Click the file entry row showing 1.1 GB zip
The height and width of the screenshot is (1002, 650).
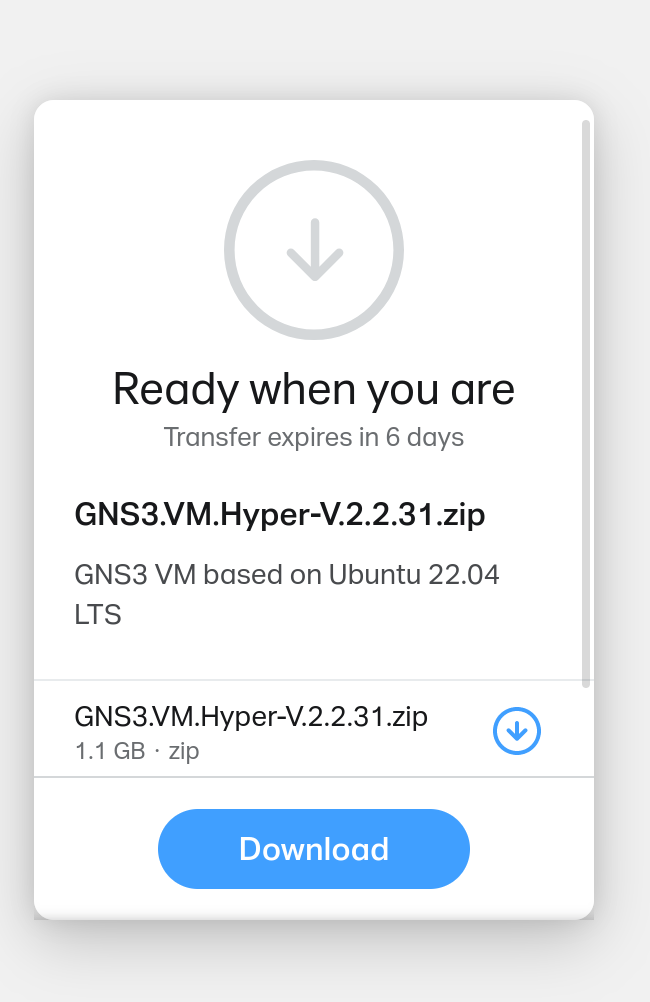[x=280, y=730]
